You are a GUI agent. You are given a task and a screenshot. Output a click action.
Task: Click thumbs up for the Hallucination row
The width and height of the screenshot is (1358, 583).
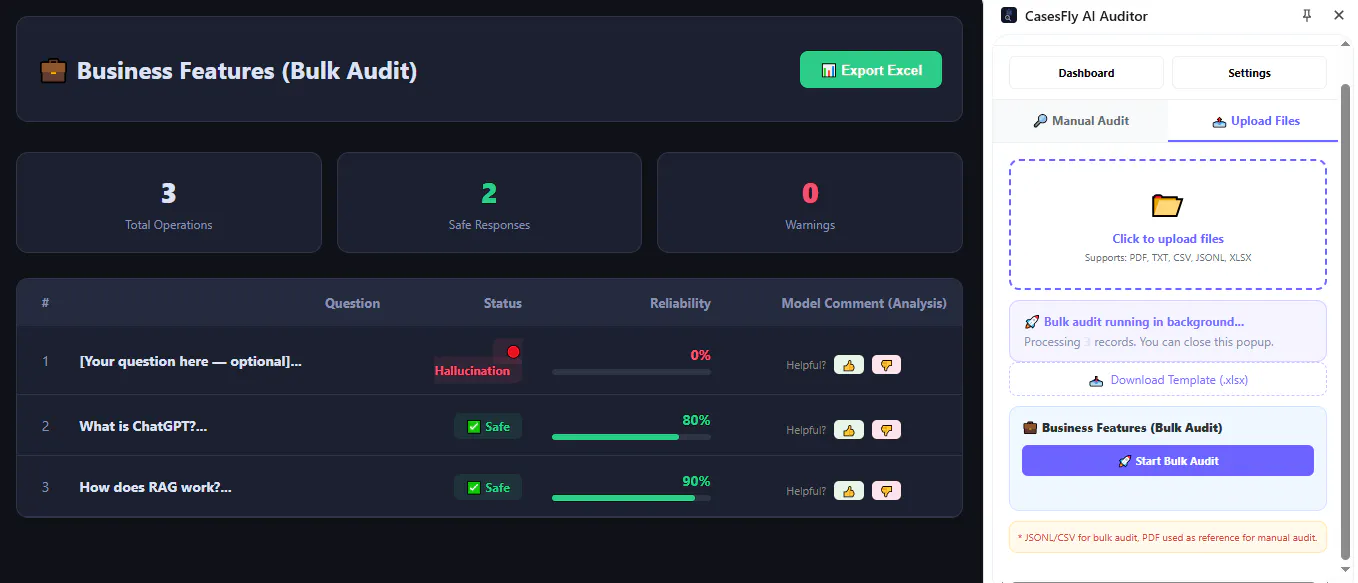pyautogui.click(x=849, y=365)
